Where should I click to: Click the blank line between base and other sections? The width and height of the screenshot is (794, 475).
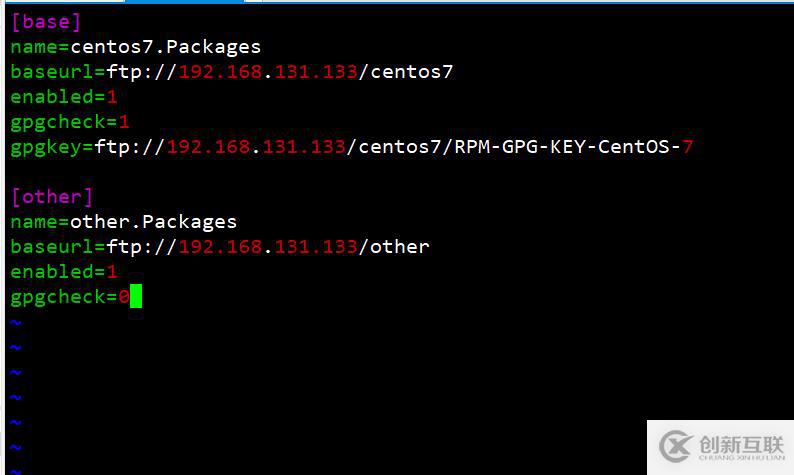tap(397, 172)
